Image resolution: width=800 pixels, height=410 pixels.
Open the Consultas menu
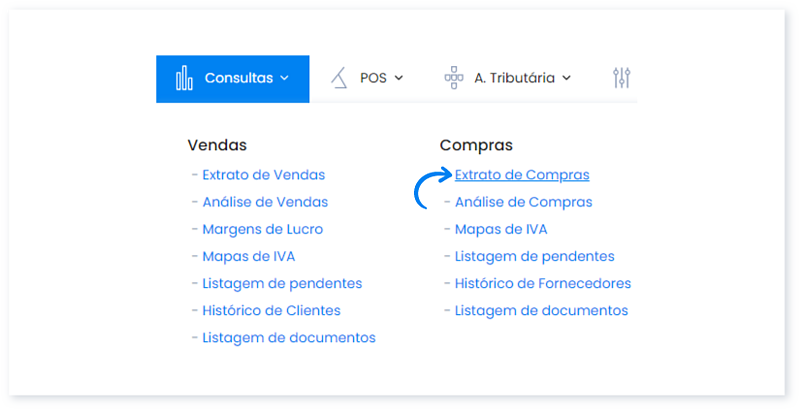[238, 78]
